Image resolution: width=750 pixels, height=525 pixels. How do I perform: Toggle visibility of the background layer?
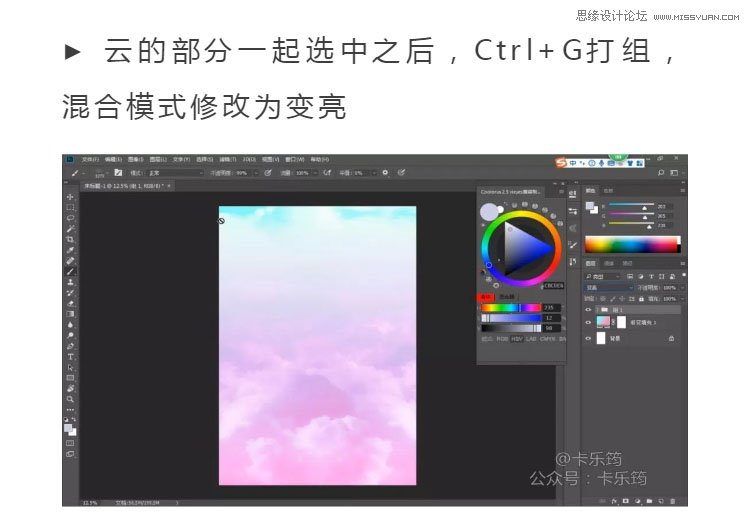588,339
